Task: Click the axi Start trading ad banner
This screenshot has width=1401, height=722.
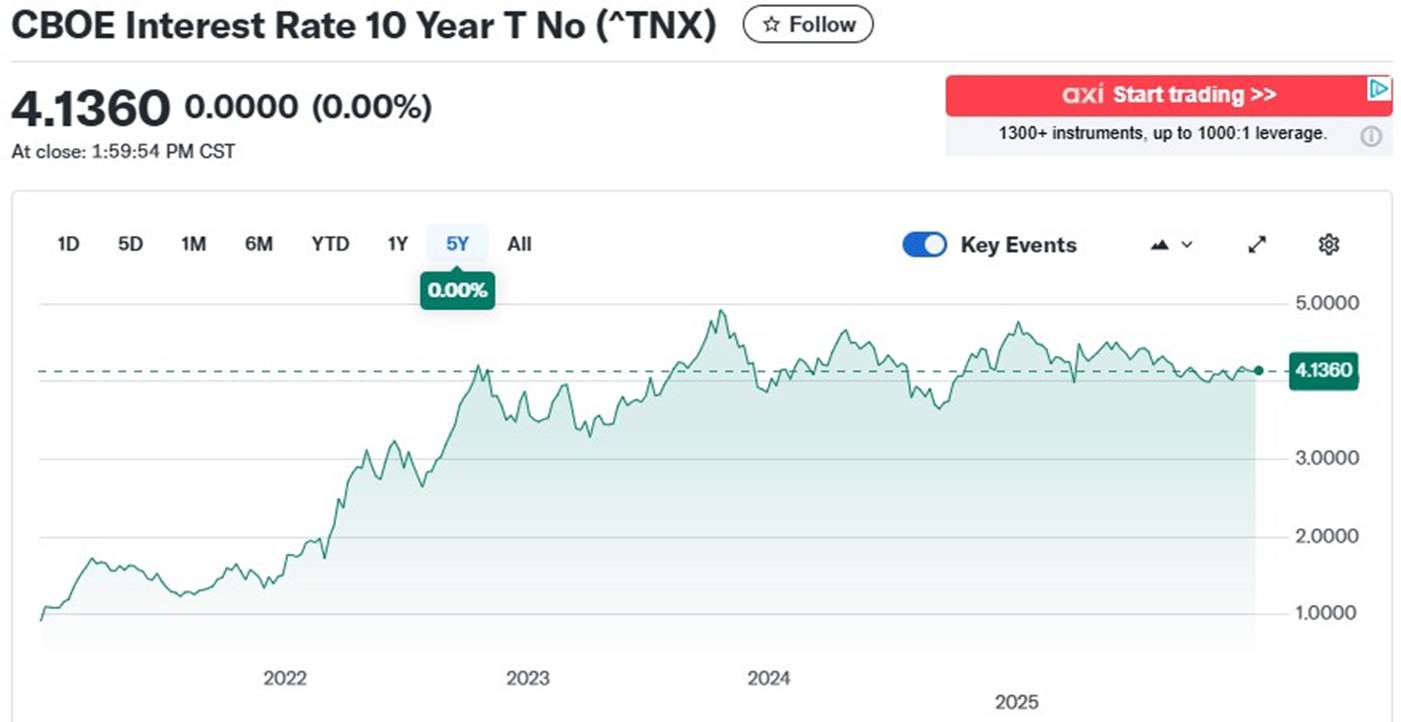Action: pyautogui.click(x=1168, y=96)
